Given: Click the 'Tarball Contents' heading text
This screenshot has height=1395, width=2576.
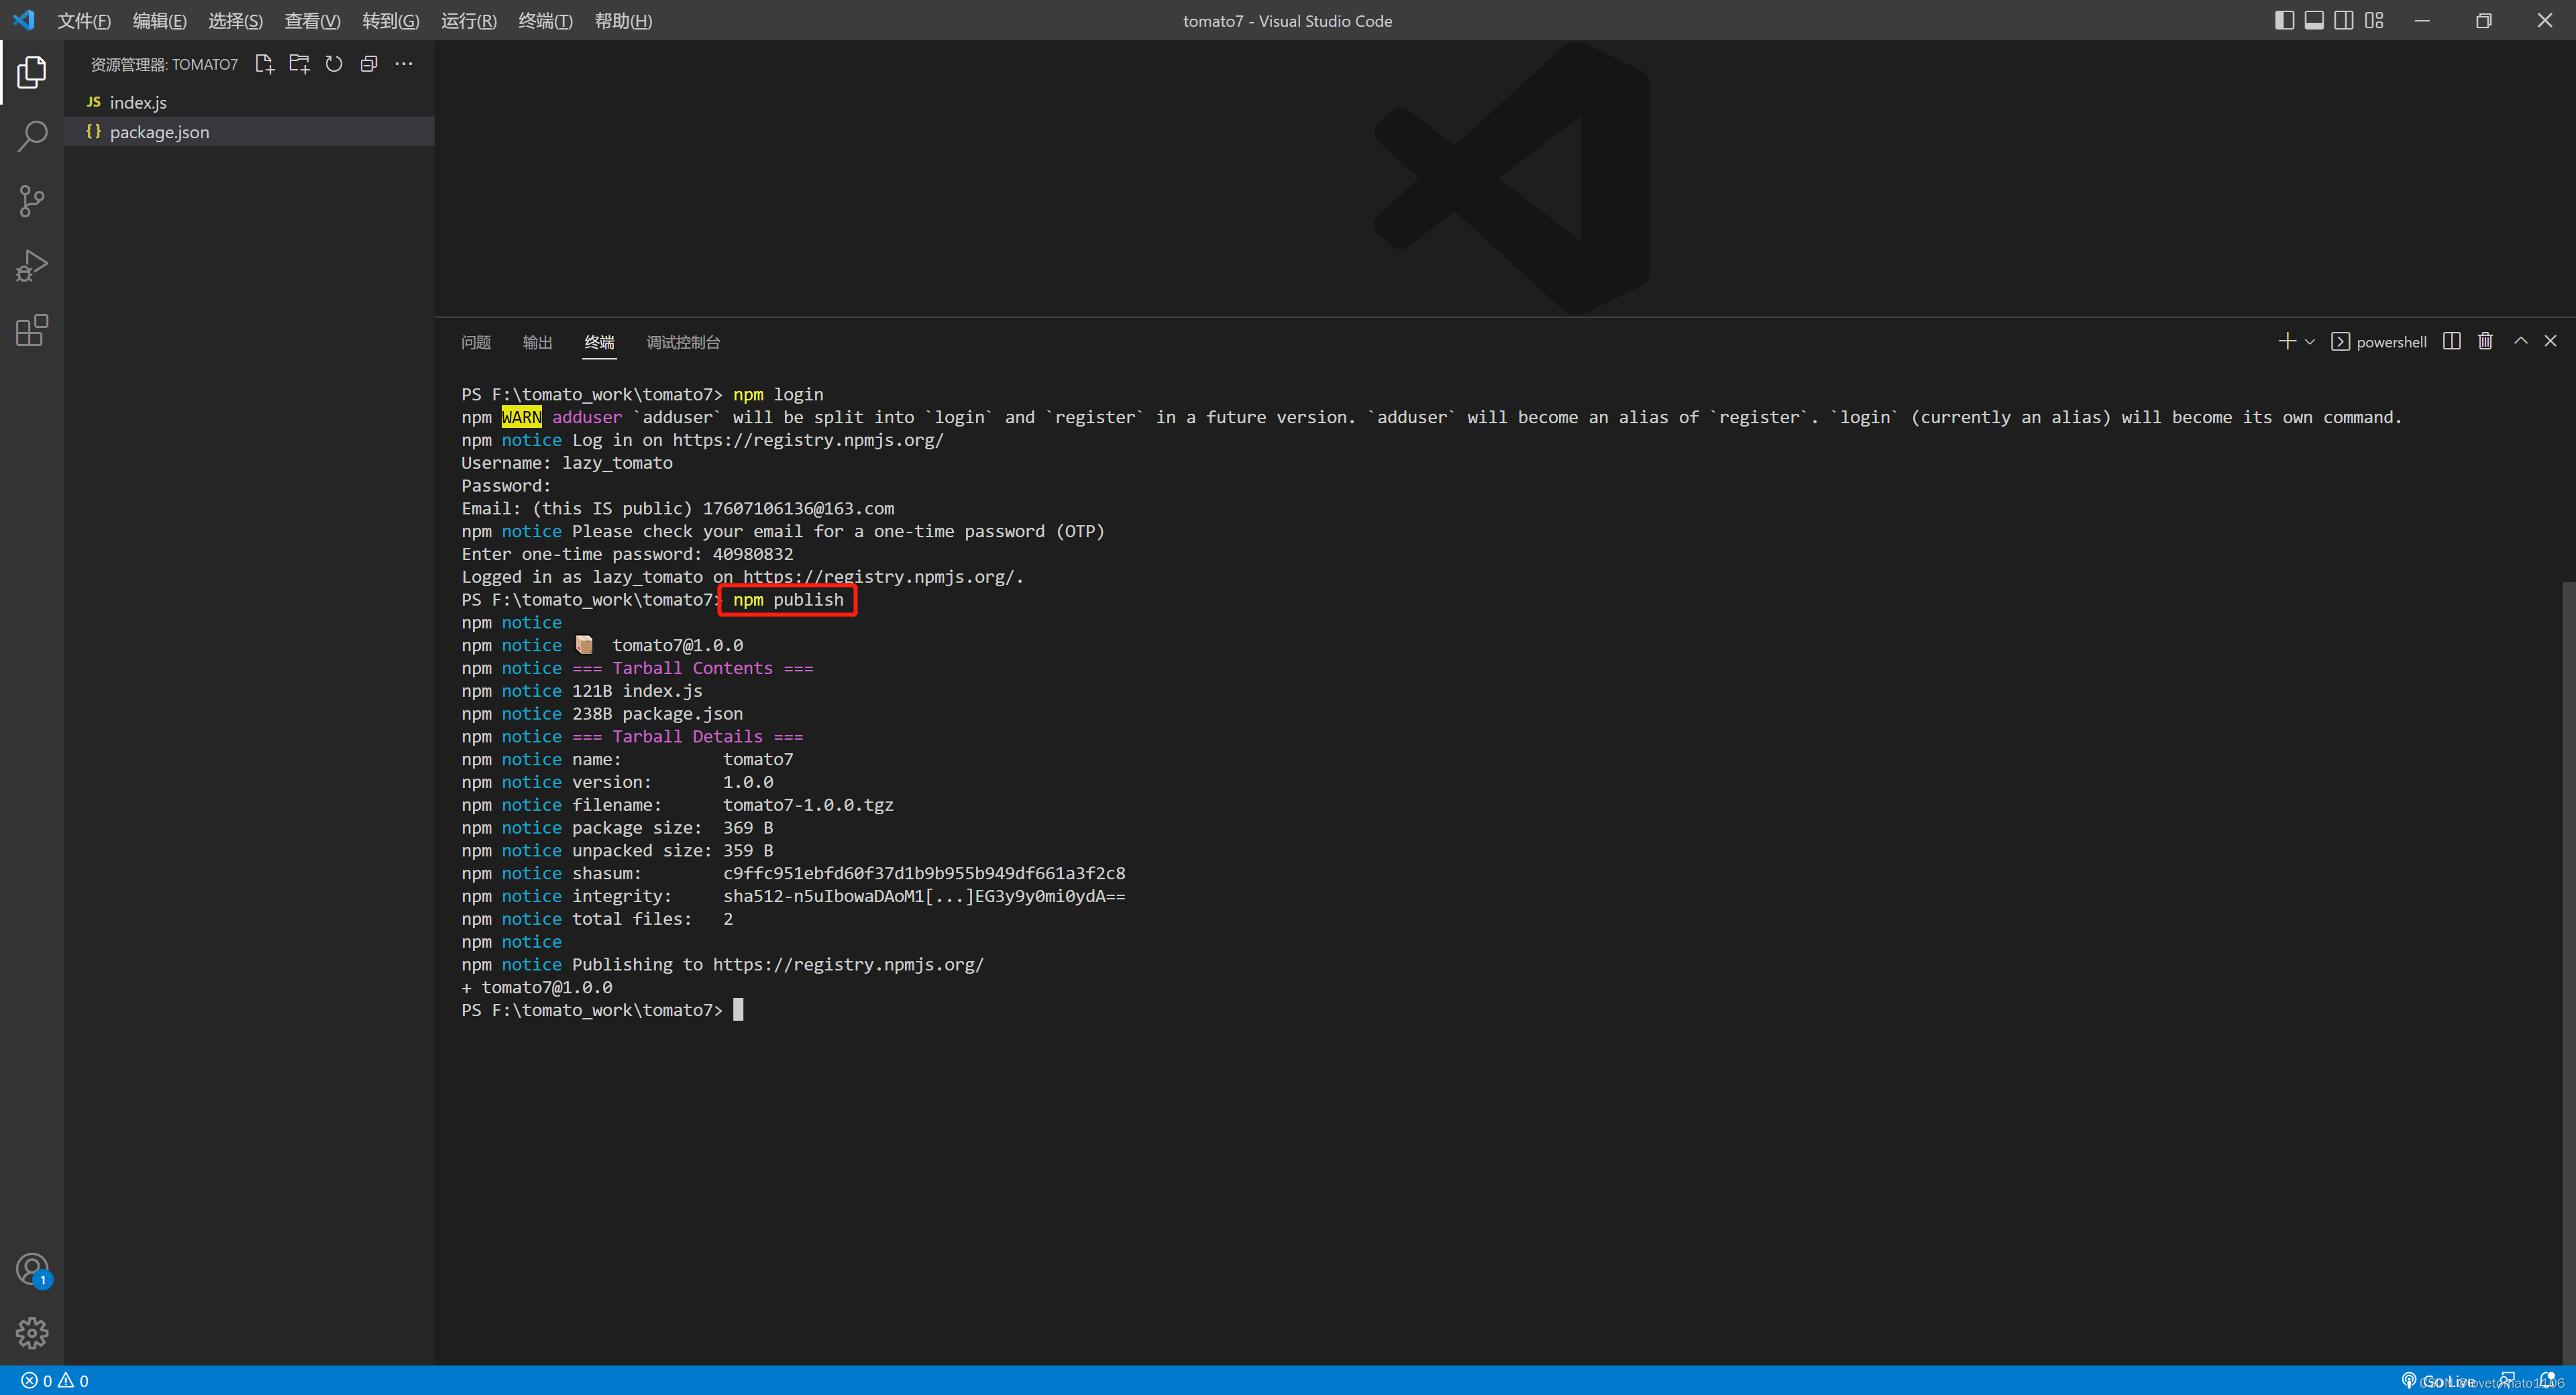Looking at the screenshot, I should [x=692, y=668].
